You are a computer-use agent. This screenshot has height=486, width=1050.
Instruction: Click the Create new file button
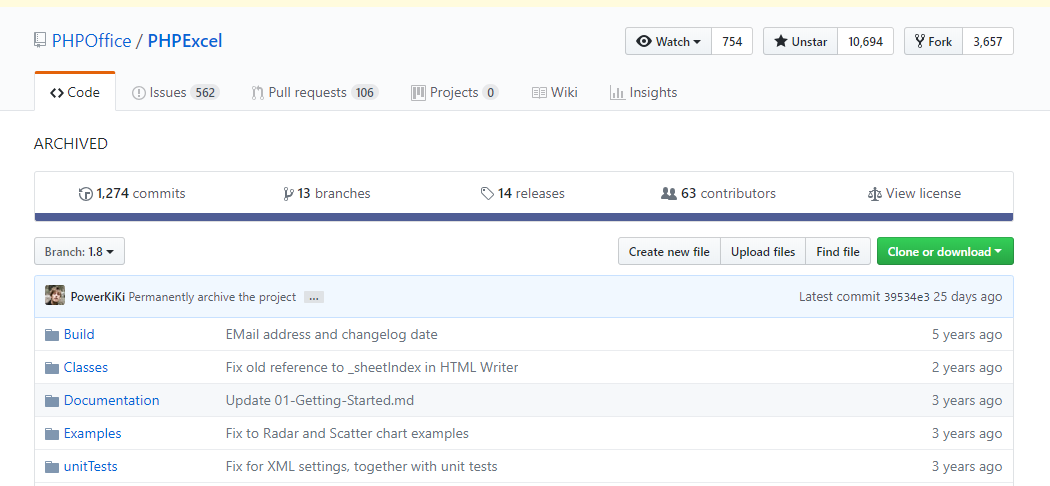tap(669, 252)
